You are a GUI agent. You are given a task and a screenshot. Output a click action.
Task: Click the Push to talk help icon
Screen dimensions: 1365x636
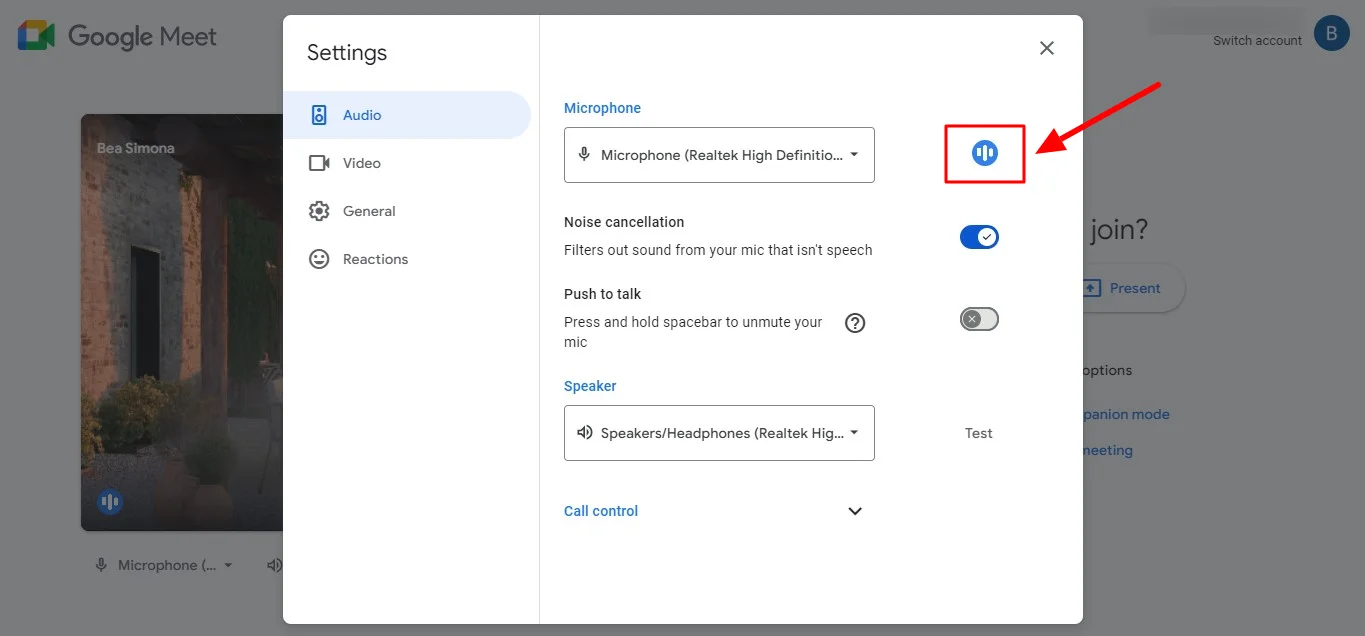coord(855,323)
